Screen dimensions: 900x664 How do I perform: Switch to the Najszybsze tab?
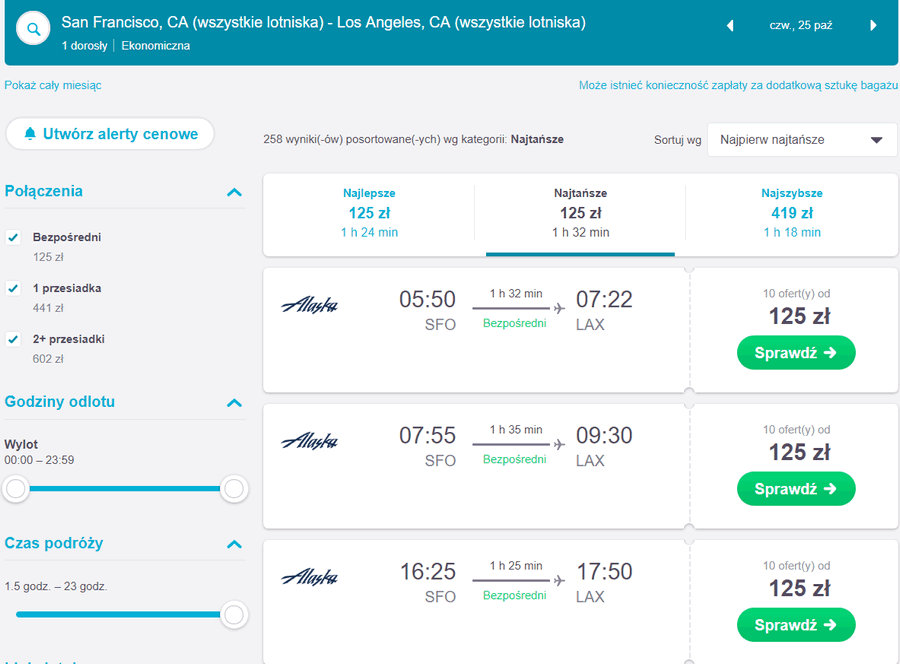(x=791, y=213)
